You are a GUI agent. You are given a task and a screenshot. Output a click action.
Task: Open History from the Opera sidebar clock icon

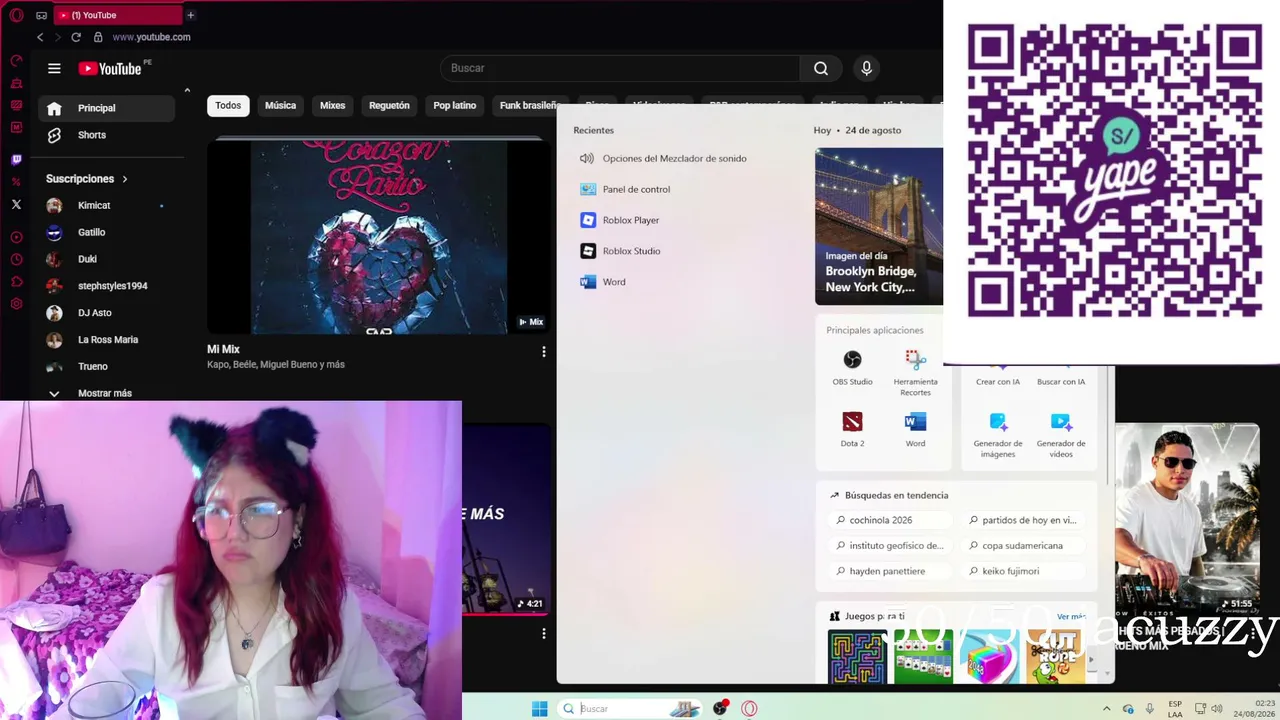[16, 259]
